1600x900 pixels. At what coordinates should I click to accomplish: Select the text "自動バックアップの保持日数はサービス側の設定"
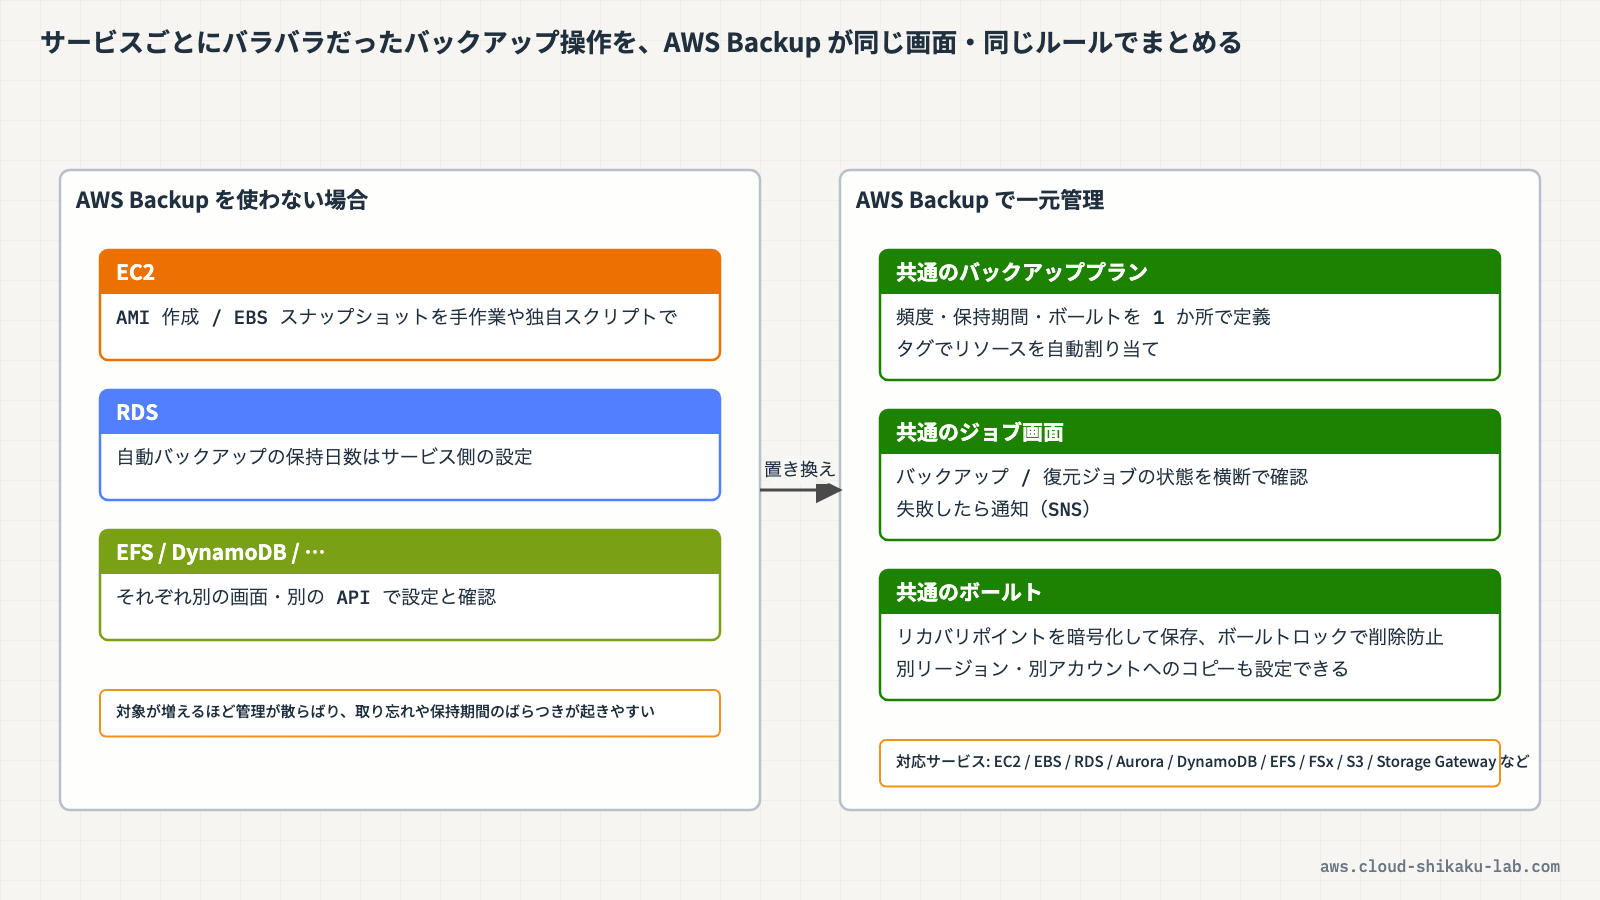(324, 457)
